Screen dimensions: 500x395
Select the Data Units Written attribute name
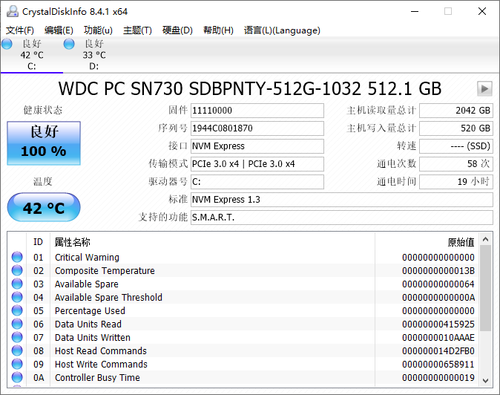pos(92,338)
